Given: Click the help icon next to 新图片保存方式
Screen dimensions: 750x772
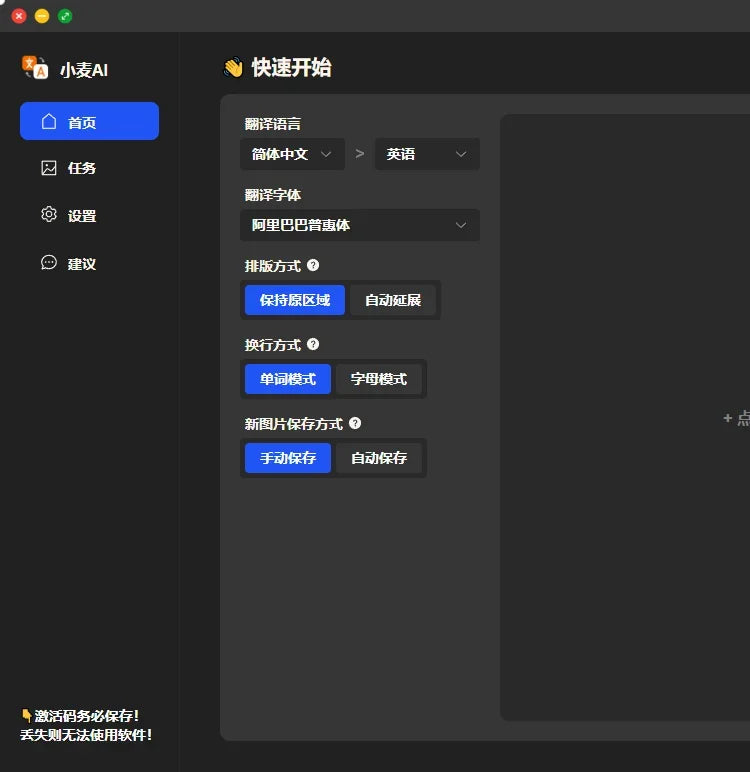Looking at the screenshot, I should [x=355, y=423].
